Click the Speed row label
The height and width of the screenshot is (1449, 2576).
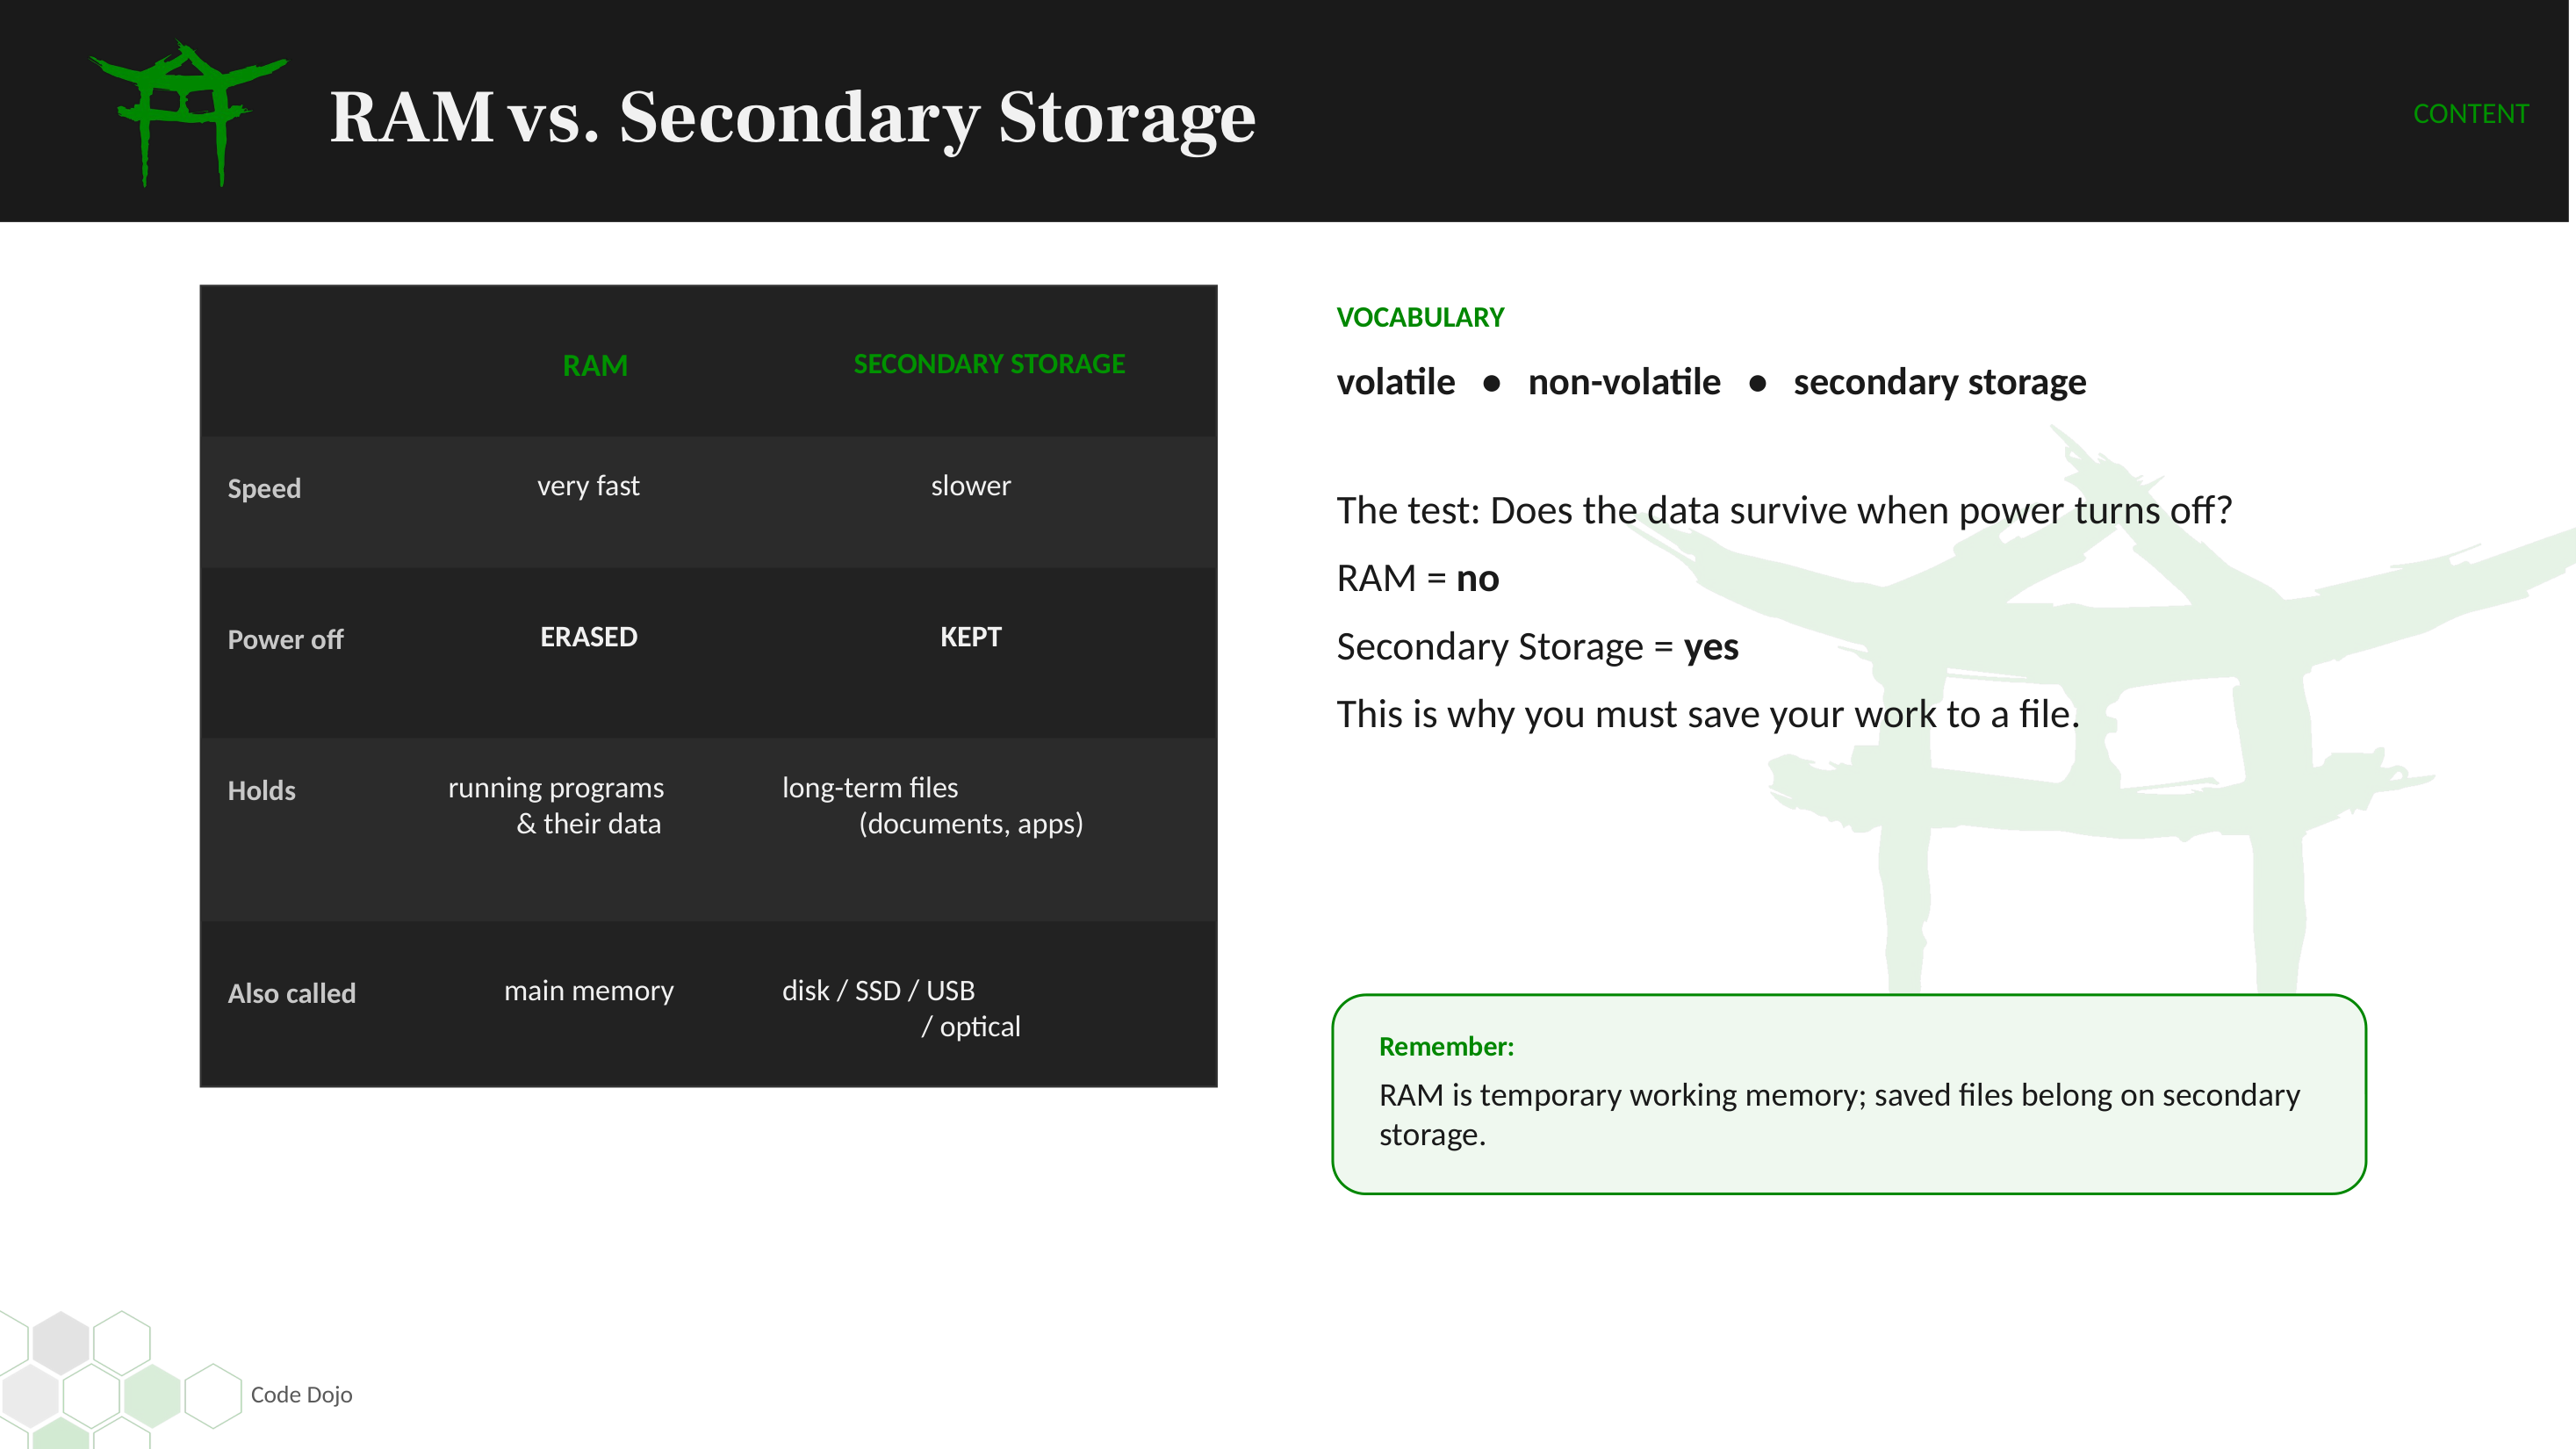coord(264,488)
